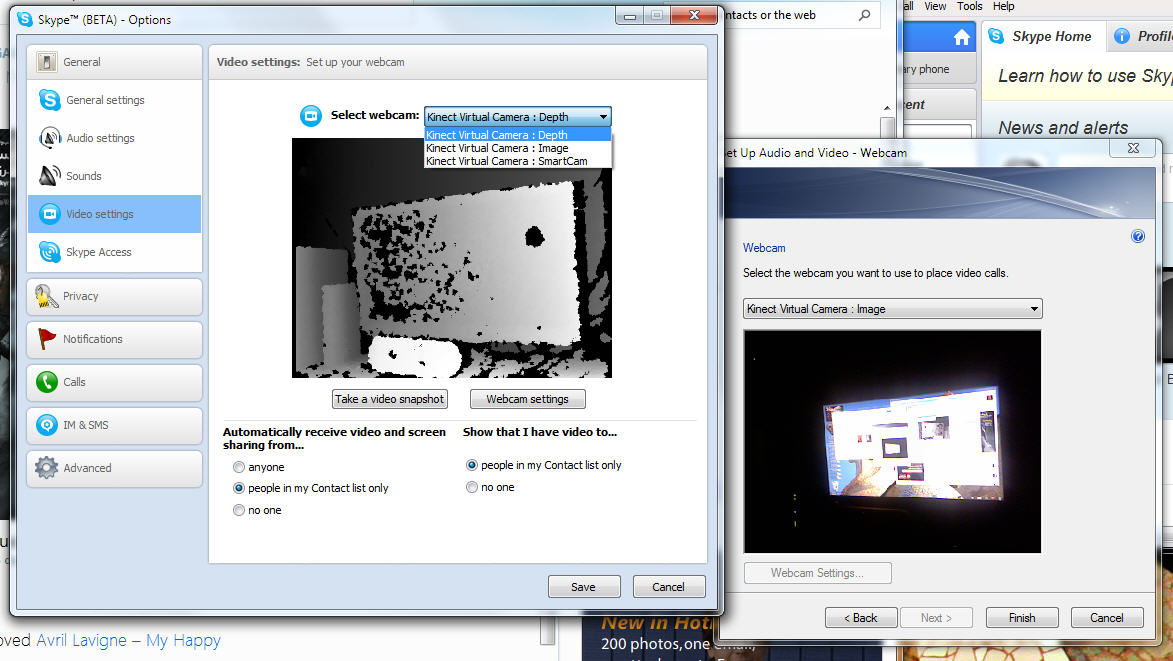Choose Kinect Virtual Camera : Image option
This screenshot has height=661, width=1173.
tap(518, 148)
